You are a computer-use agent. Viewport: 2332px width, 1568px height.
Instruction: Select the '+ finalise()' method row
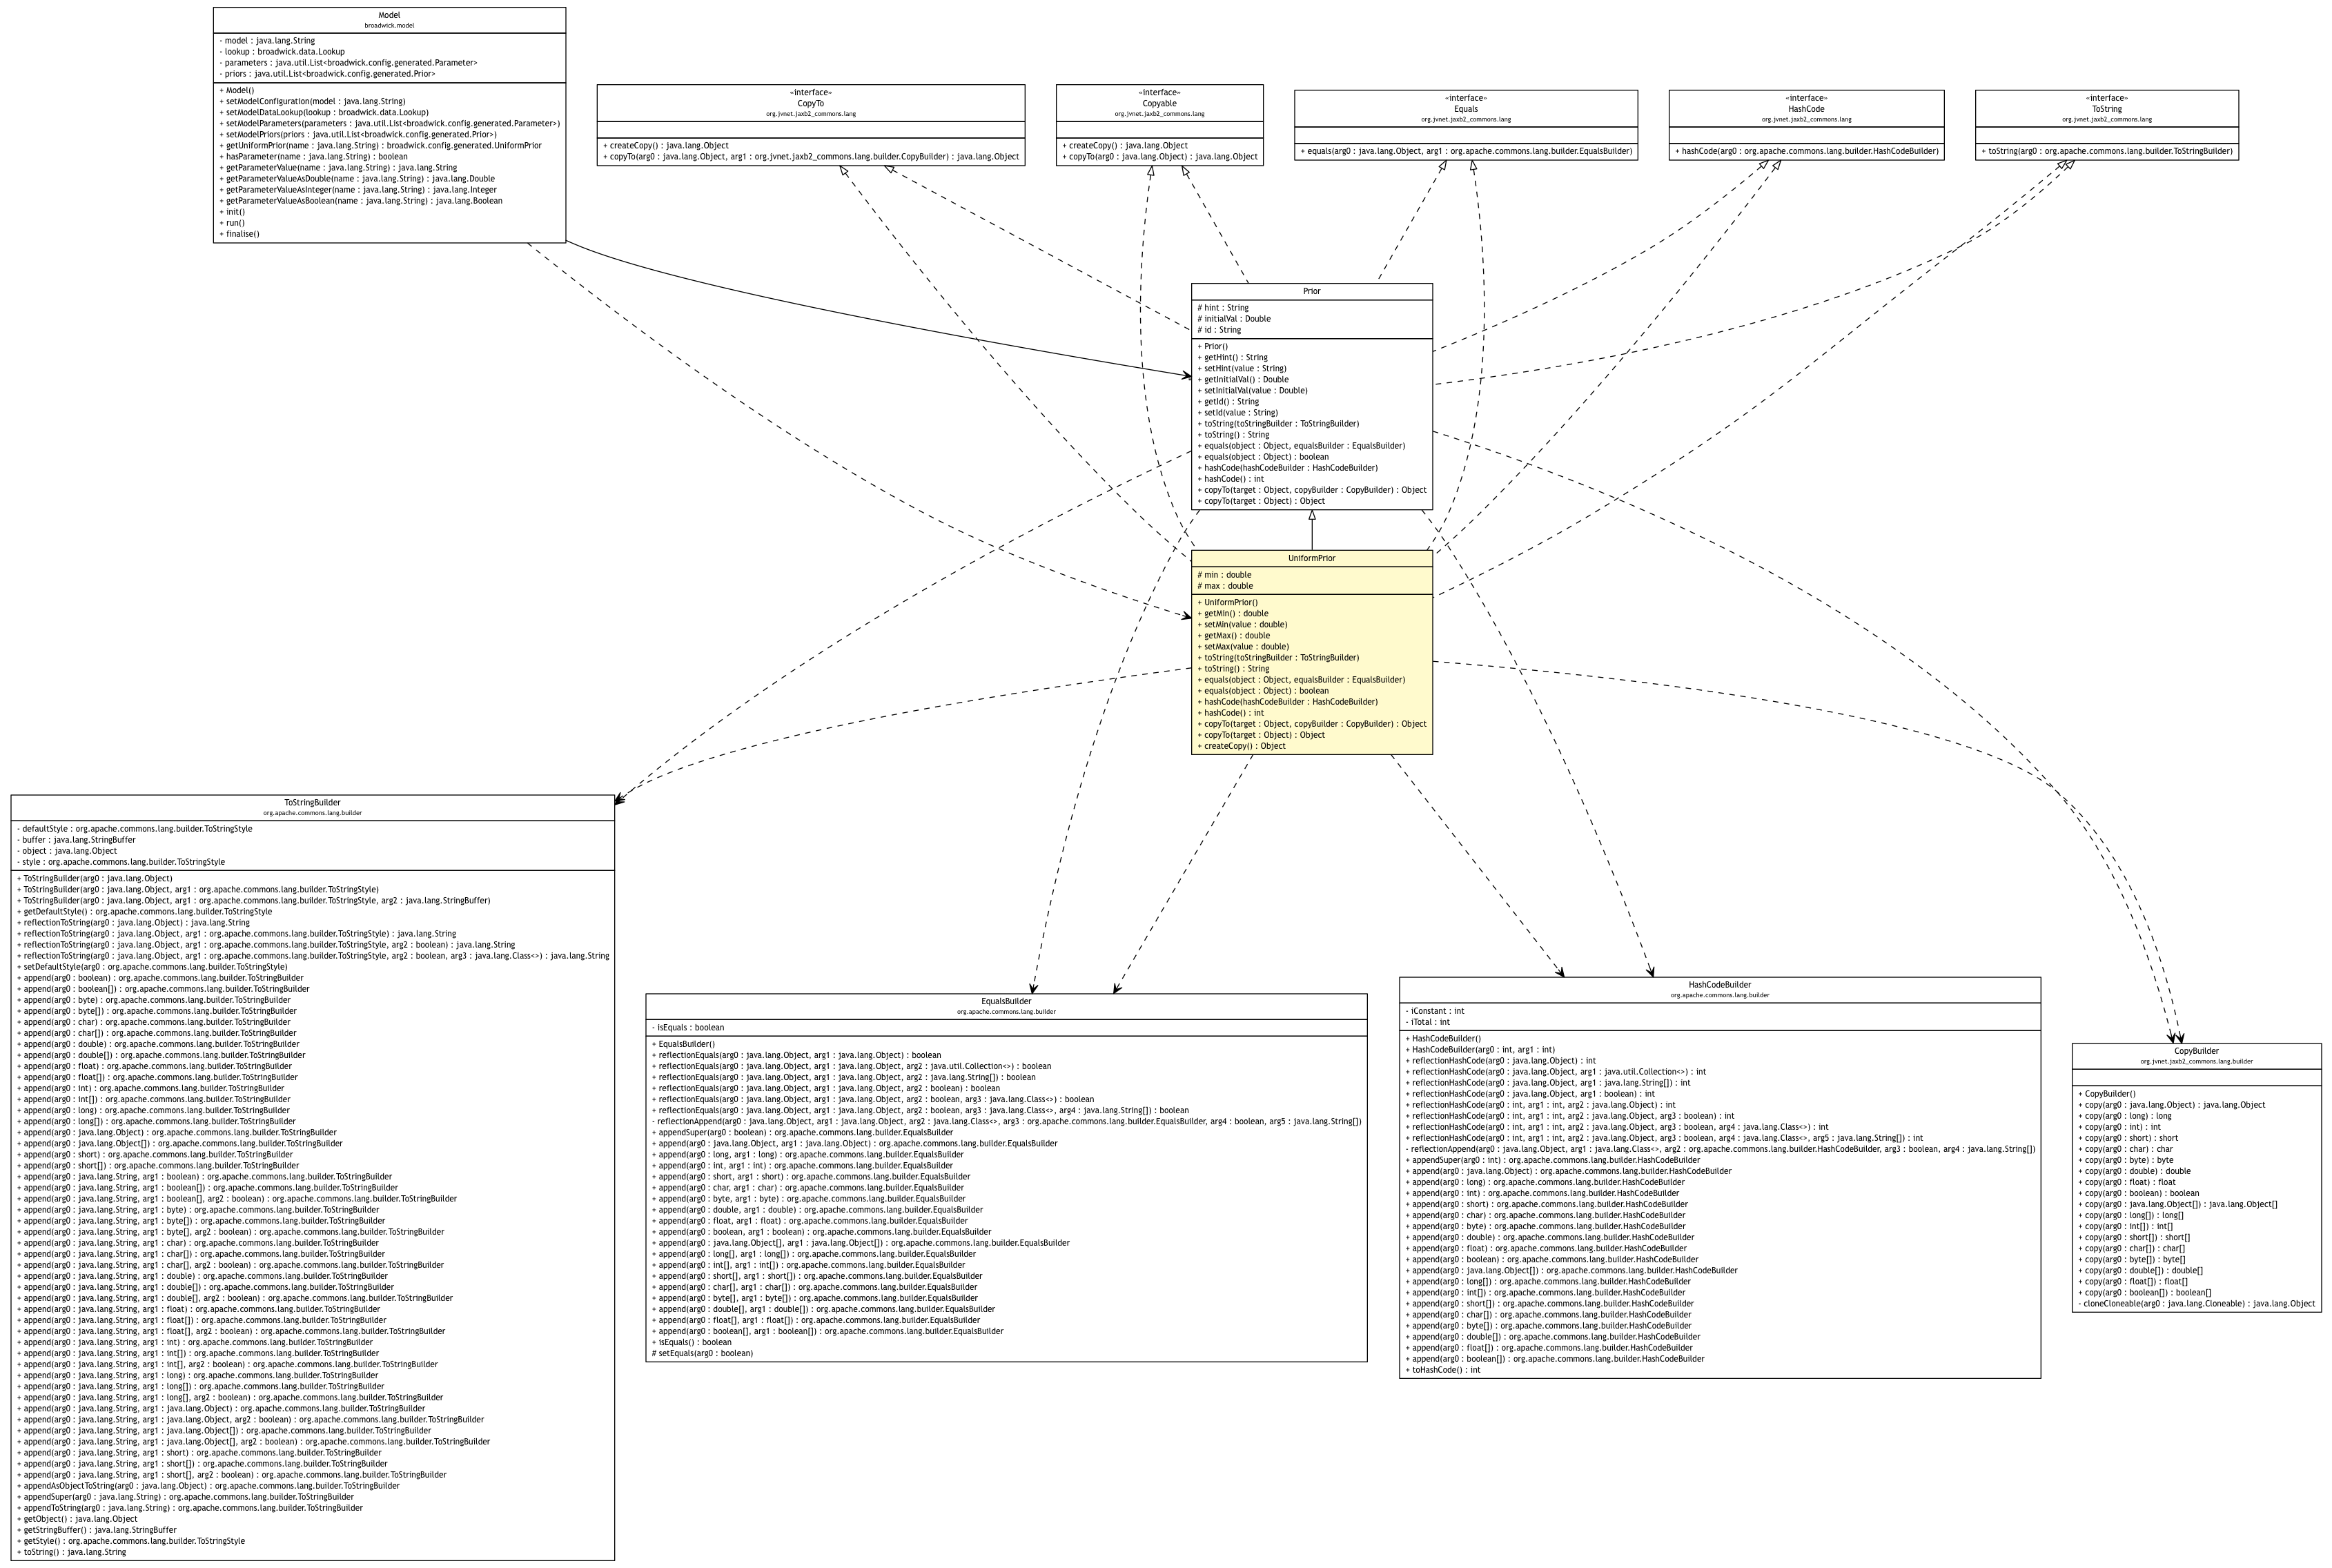pos(238,234)
